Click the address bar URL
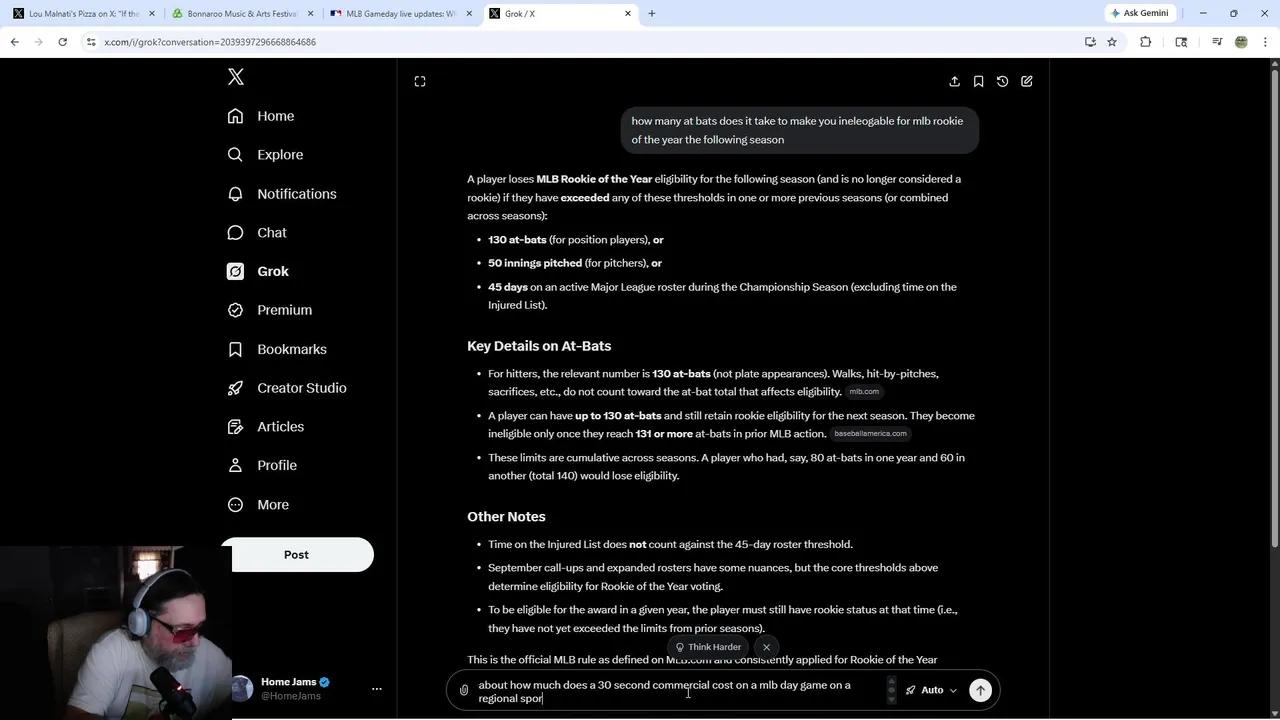The width and height of the screenshot is (1280, 720). coord(210,42)
